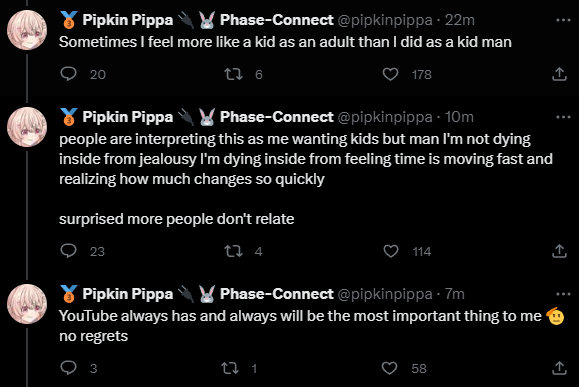Share the 10m tweet
579x387 pixels.
pos(559,251)
